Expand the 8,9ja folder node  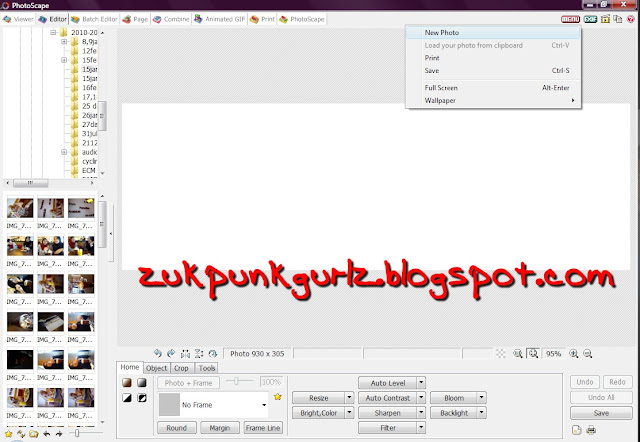(64, 42)
